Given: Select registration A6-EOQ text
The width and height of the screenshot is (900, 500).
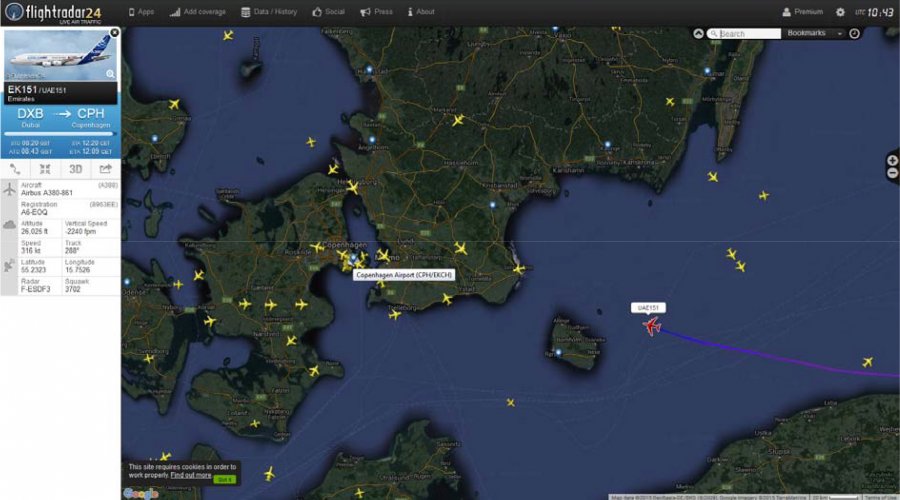Looking at the screenshot, I should click(x=34, y=212).
